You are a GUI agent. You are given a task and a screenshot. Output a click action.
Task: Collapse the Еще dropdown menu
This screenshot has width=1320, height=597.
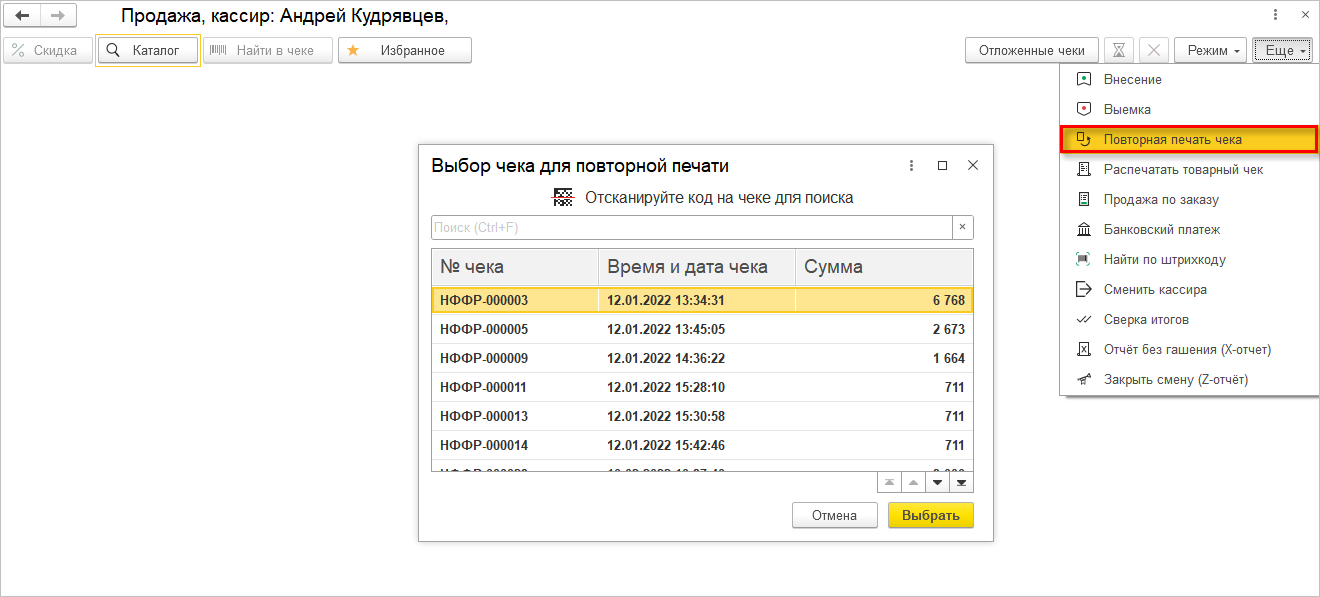[x=1281, y=50]
